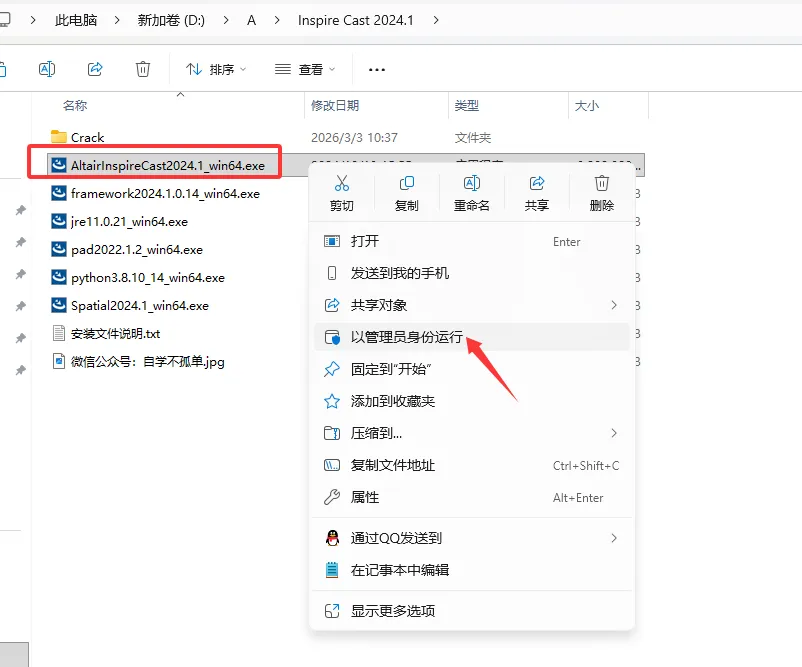
Task: Click the chevron after folder A
Action: coord(277,20)
